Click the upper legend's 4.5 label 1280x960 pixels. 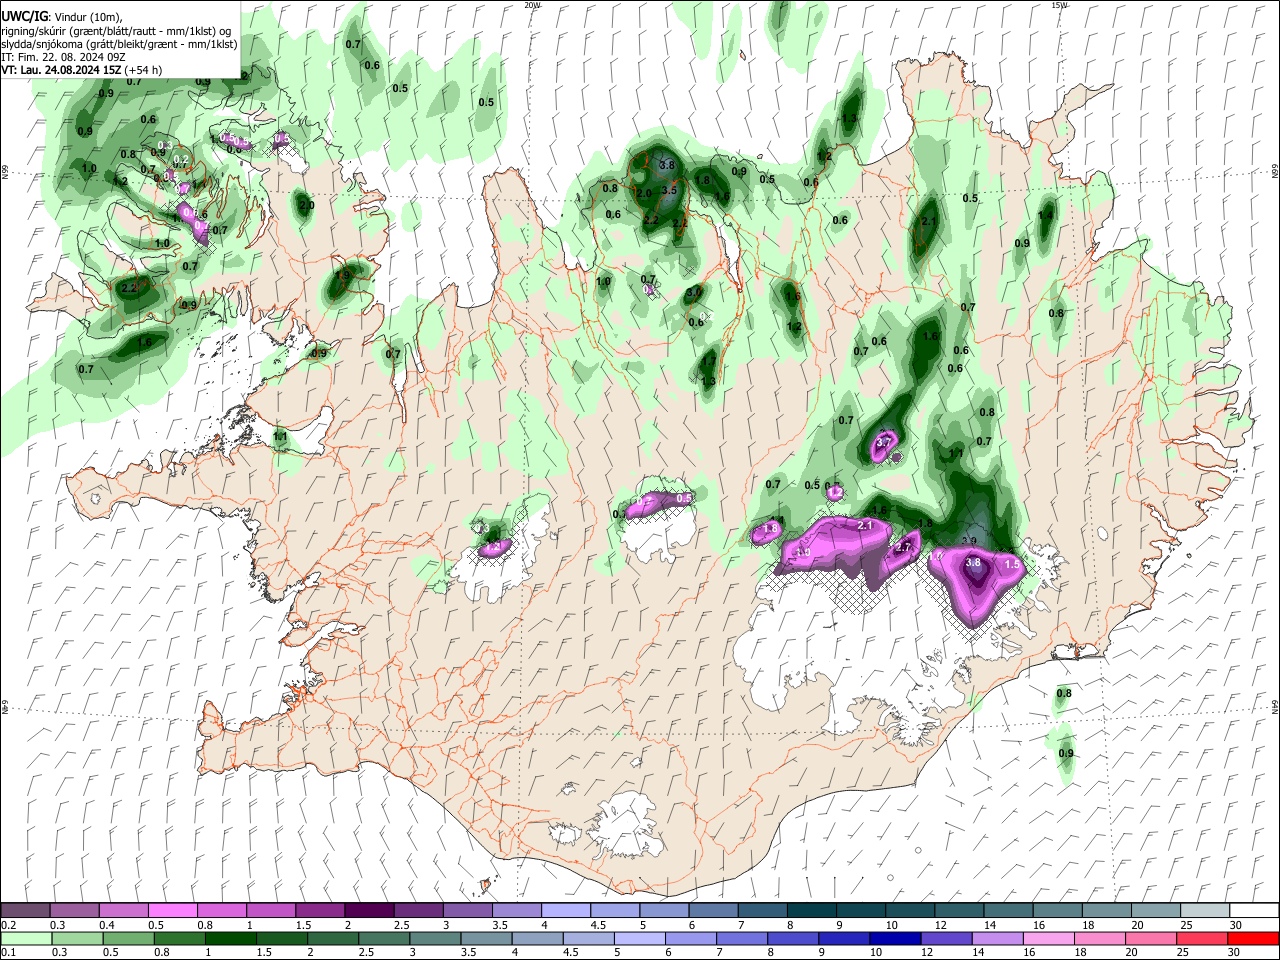(x=598, y=925)
